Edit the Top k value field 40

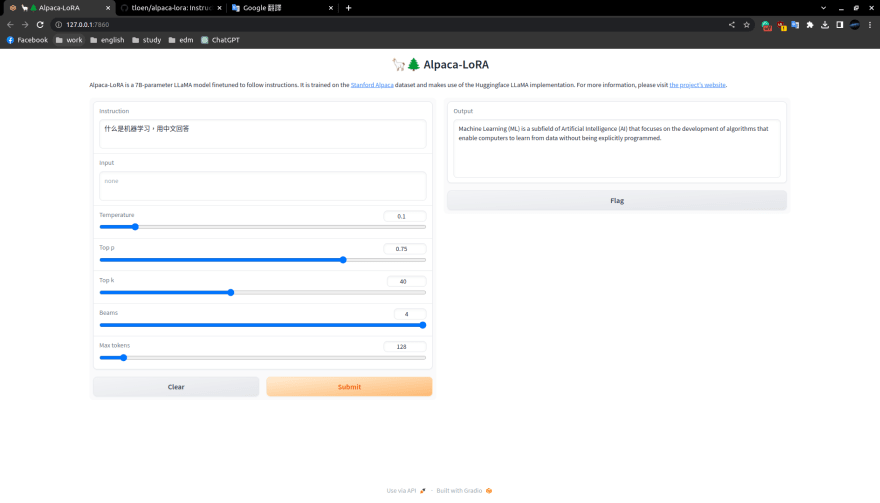(406, 281)
